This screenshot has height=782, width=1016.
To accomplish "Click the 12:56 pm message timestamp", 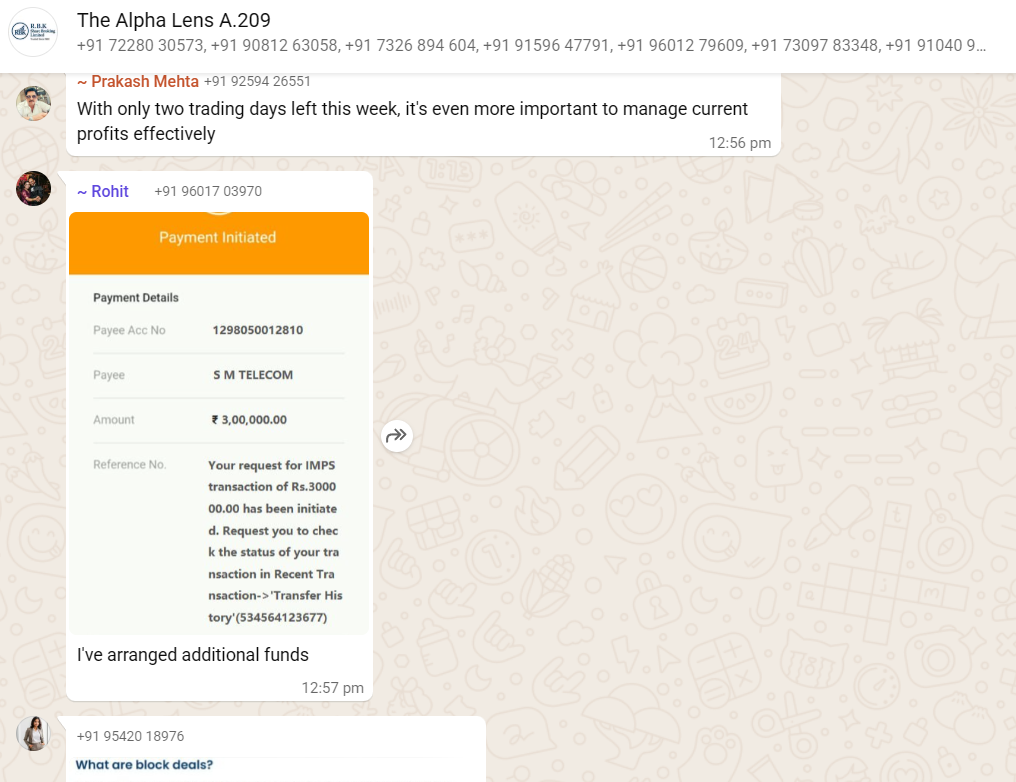I will click(x=739, y=143).
